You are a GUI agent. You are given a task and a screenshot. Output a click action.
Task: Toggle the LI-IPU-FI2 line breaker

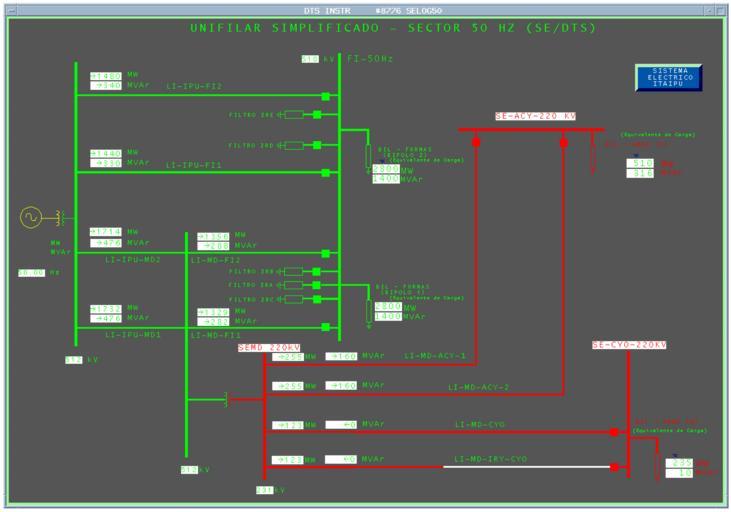[325, 97]
